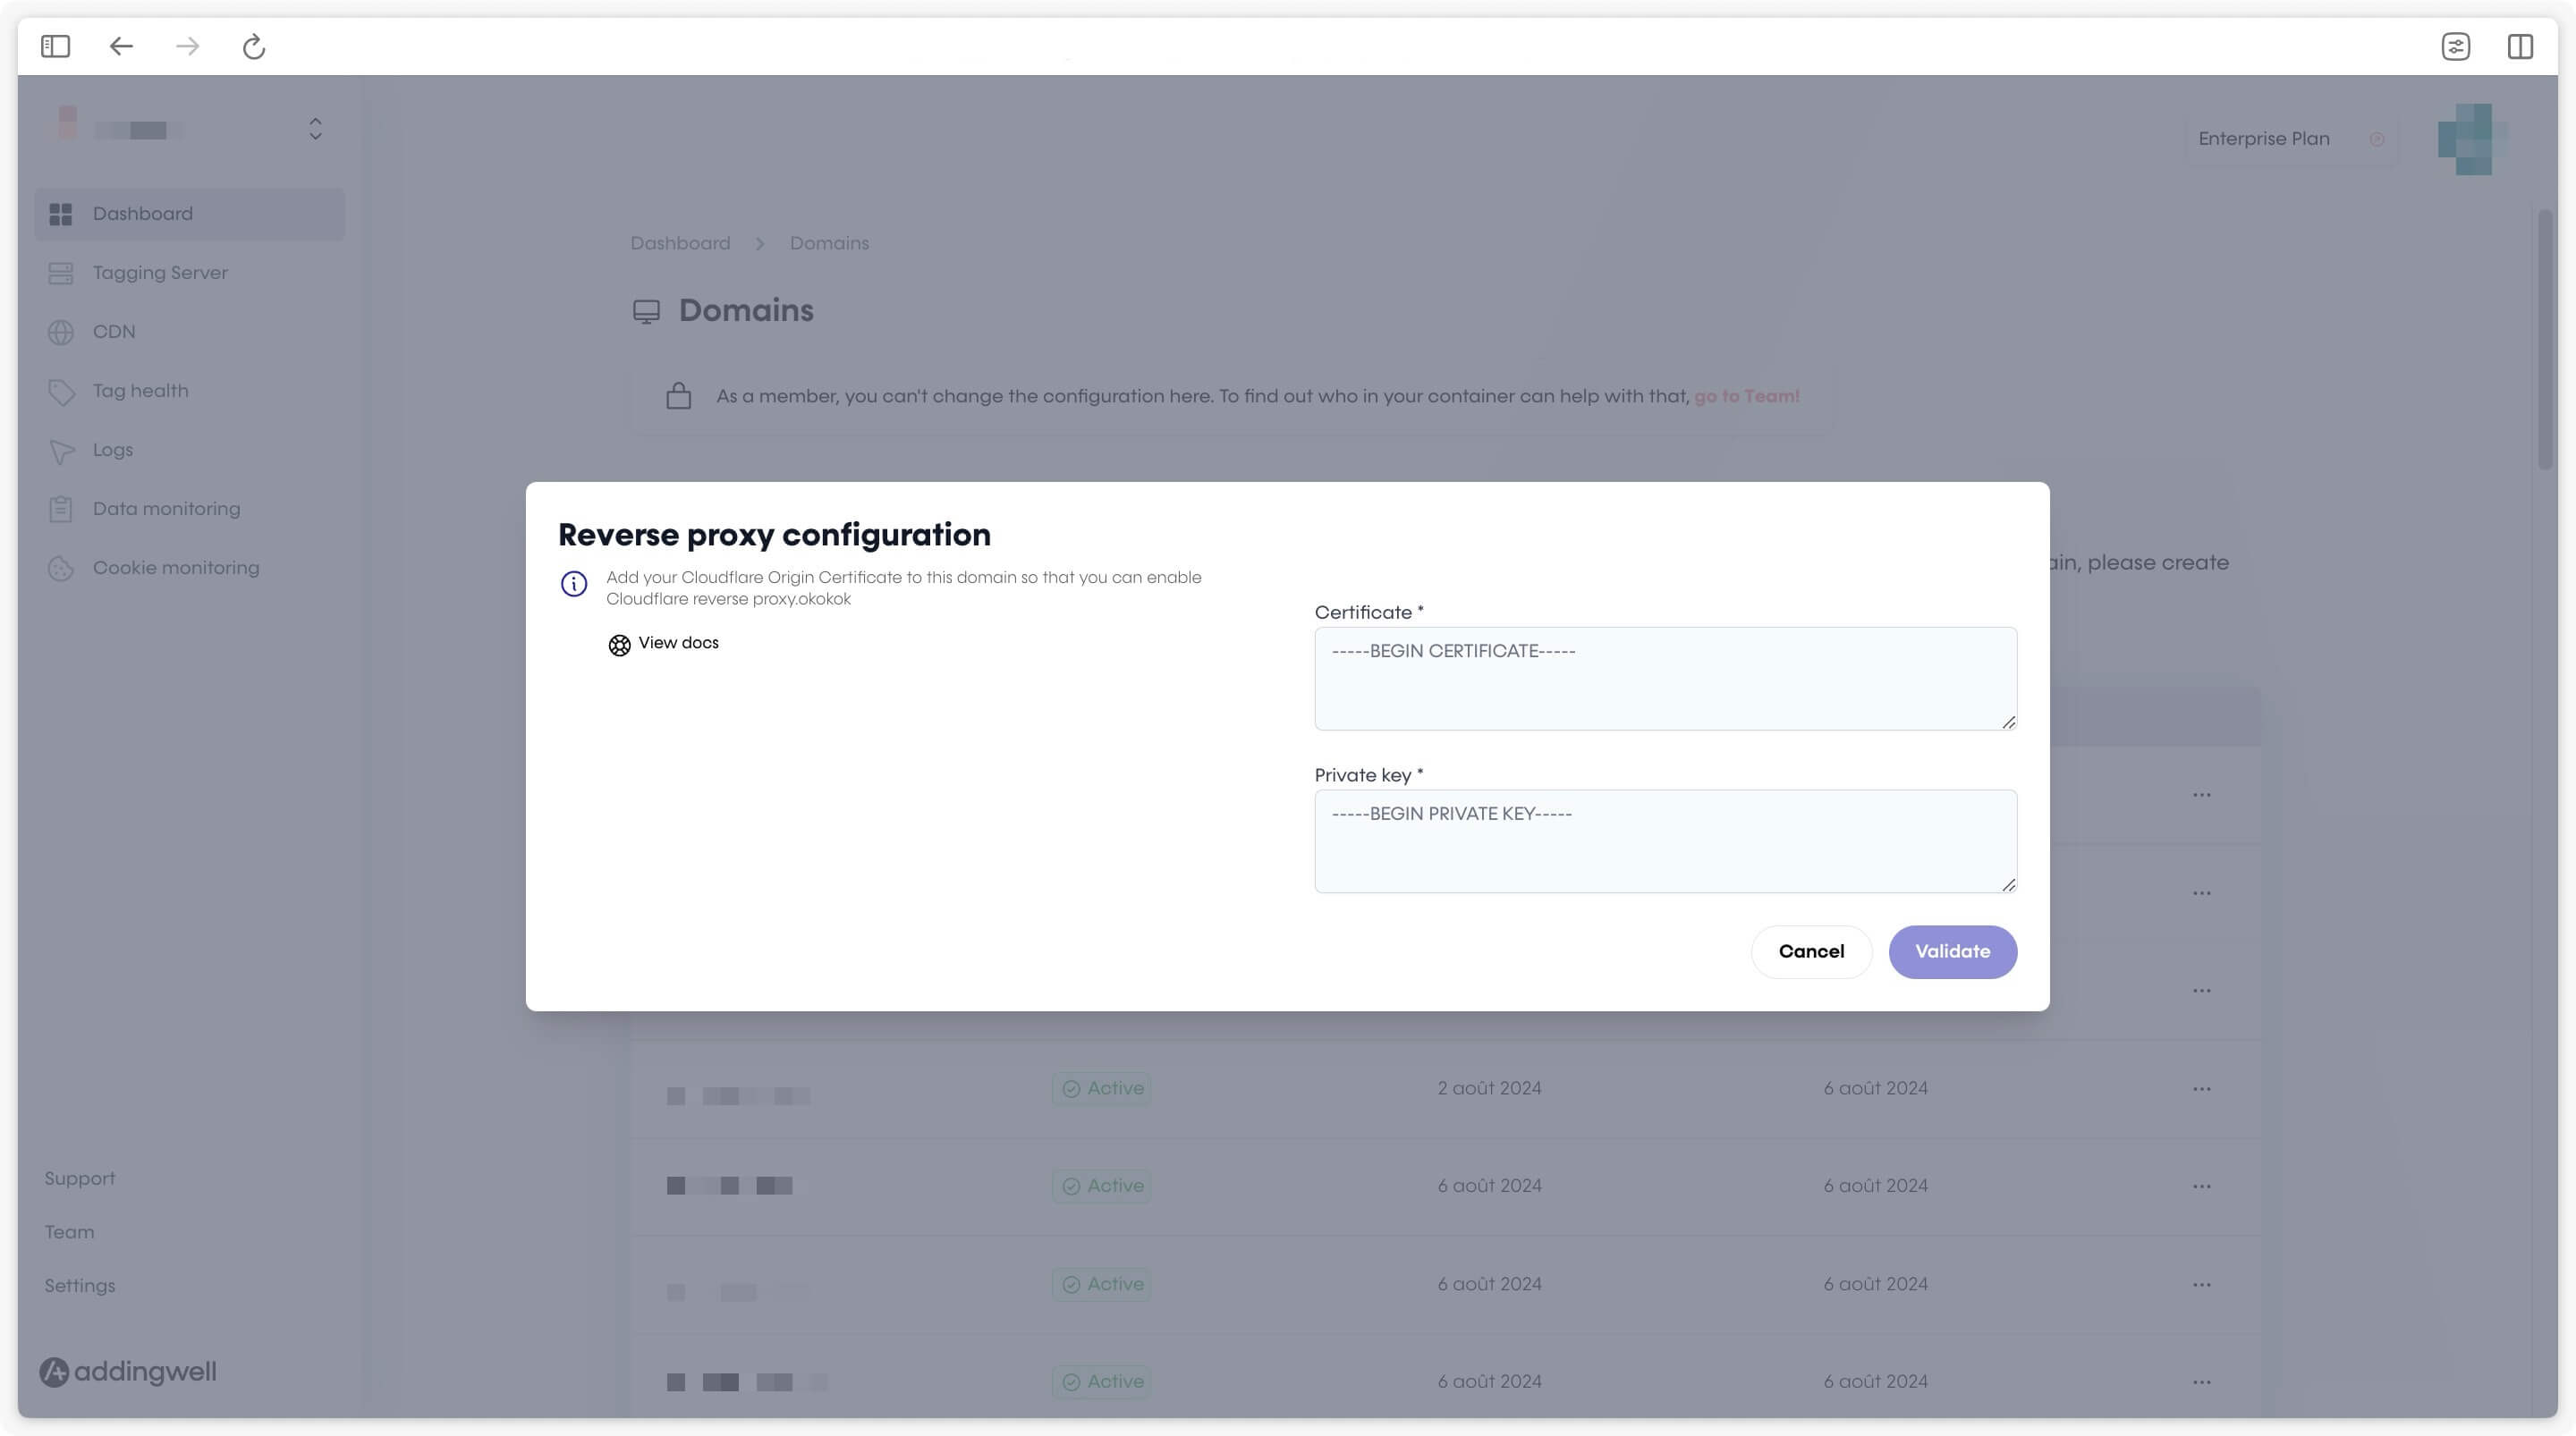Open Dashboard in the sidebar
2576x1436 pixels.
pyautogui.click(x=190, y=214)
